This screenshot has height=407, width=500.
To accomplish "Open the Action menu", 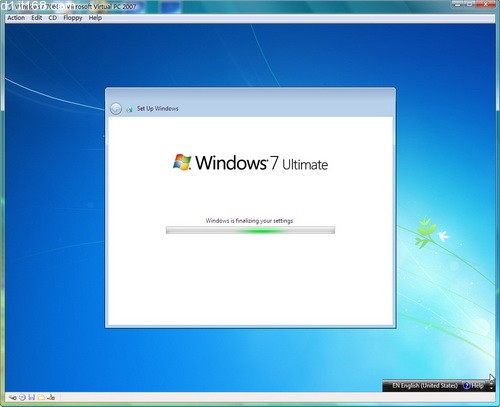I will click(x=16, y=18).
